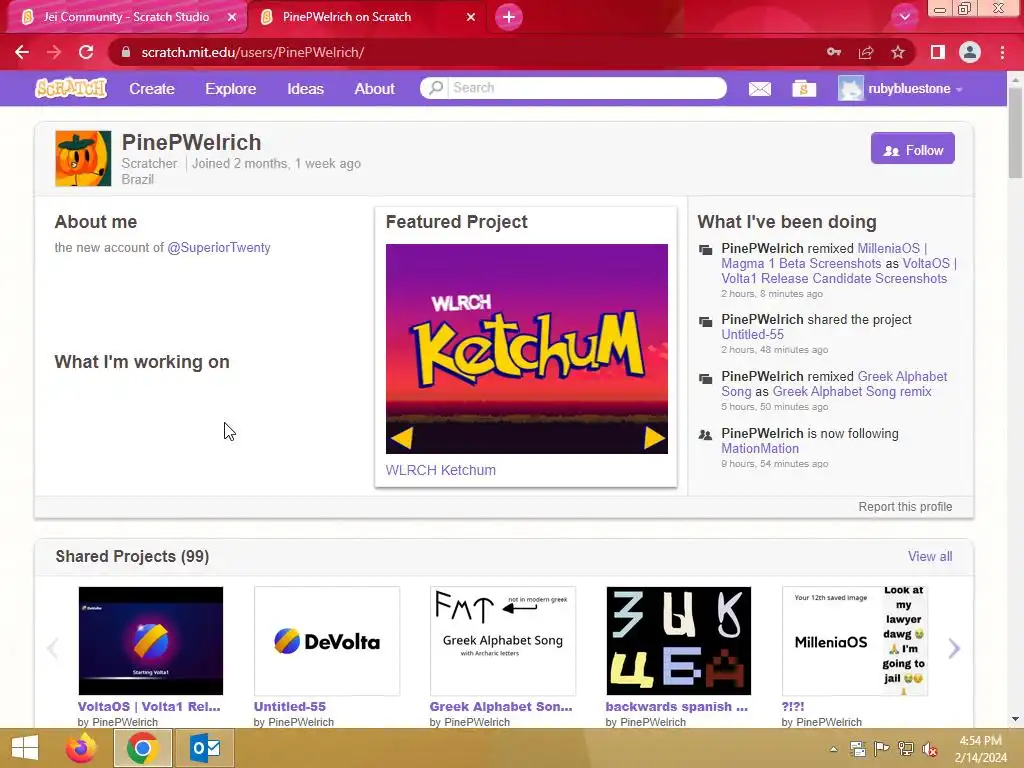Open backwards spanish project thumbnail
Image resolution: width=1024 pixels, height=768 pixels.
[679, 641]
